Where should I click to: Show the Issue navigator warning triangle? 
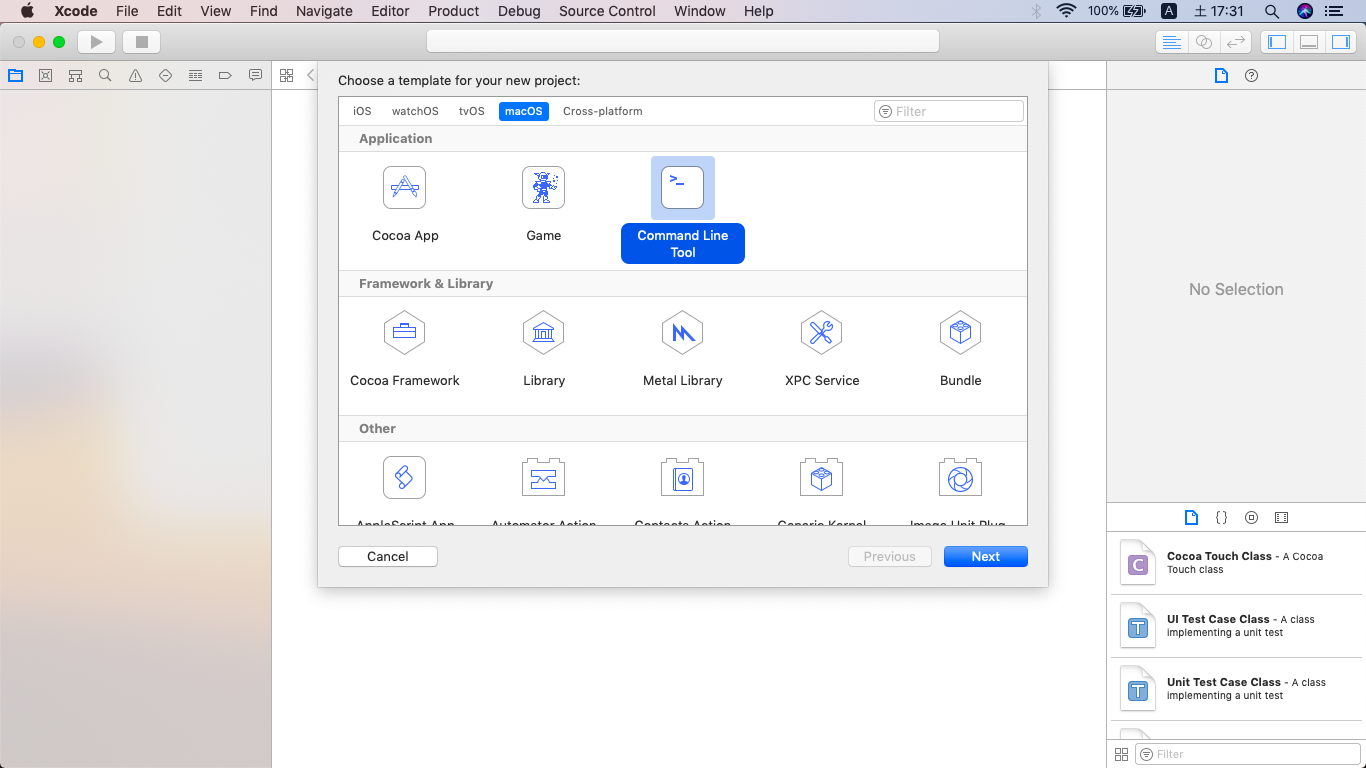click(x=135, y=75)
